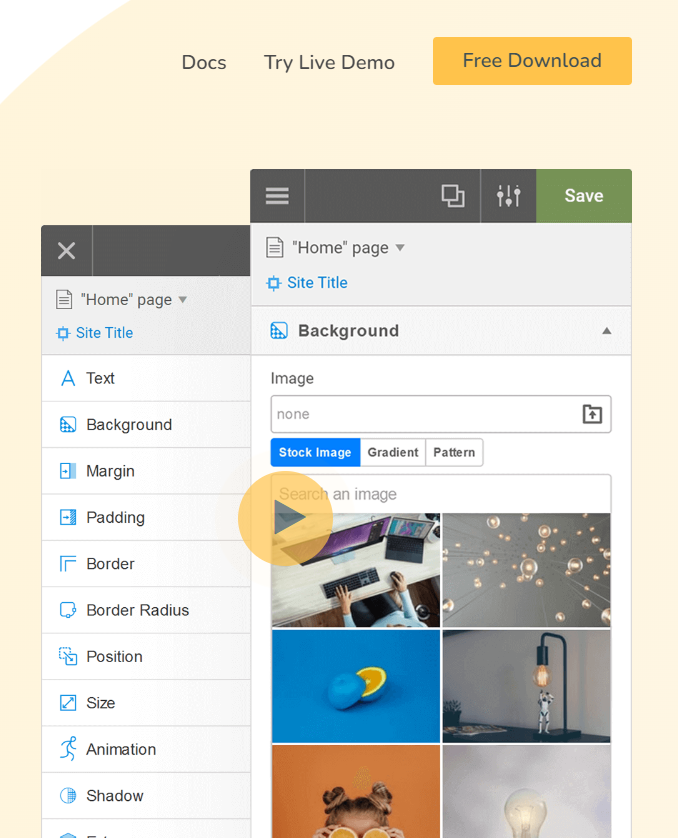
Task: Click Background section header icon
Action: tap(279, 331)
